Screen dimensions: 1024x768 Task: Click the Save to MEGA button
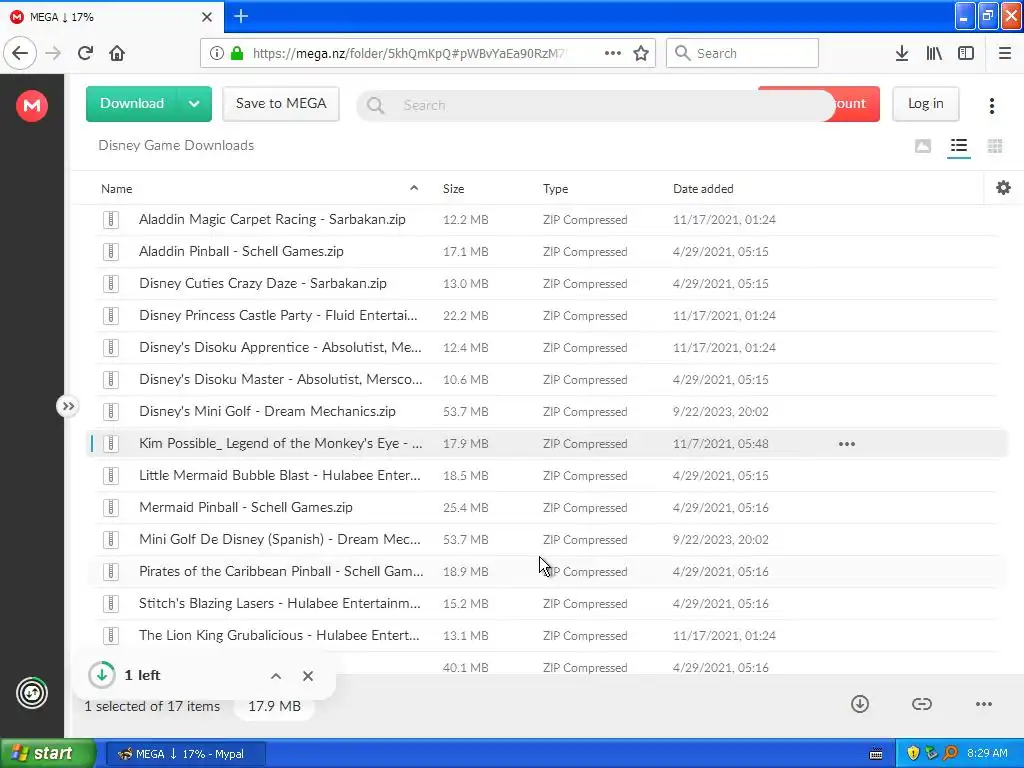281,104
